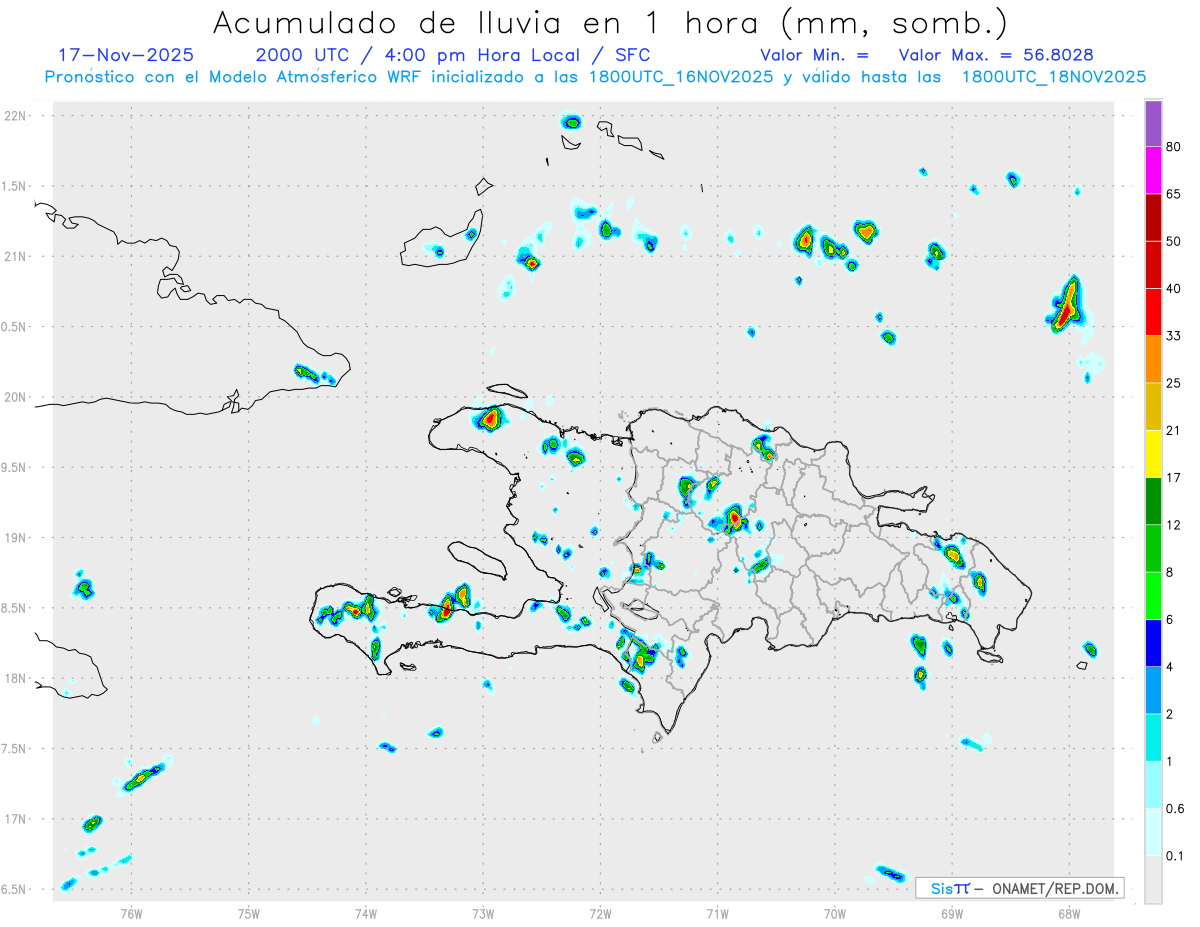This screenshot has width=1200, height=927.
Task: Click the legend label "80"
Action: point(1174,148)
